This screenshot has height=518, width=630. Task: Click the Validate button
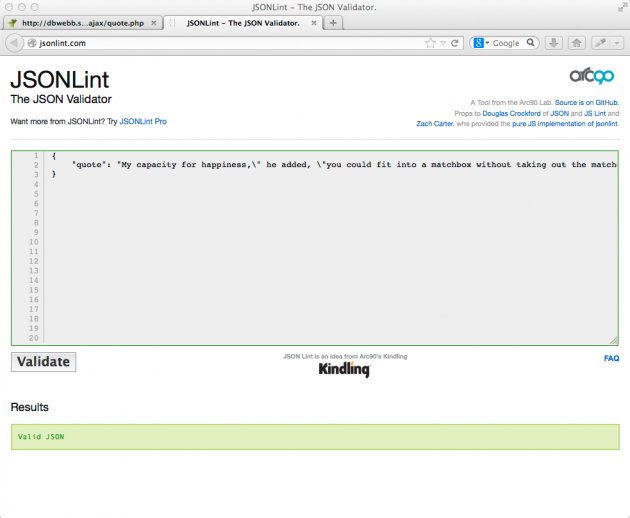(43, 362)
